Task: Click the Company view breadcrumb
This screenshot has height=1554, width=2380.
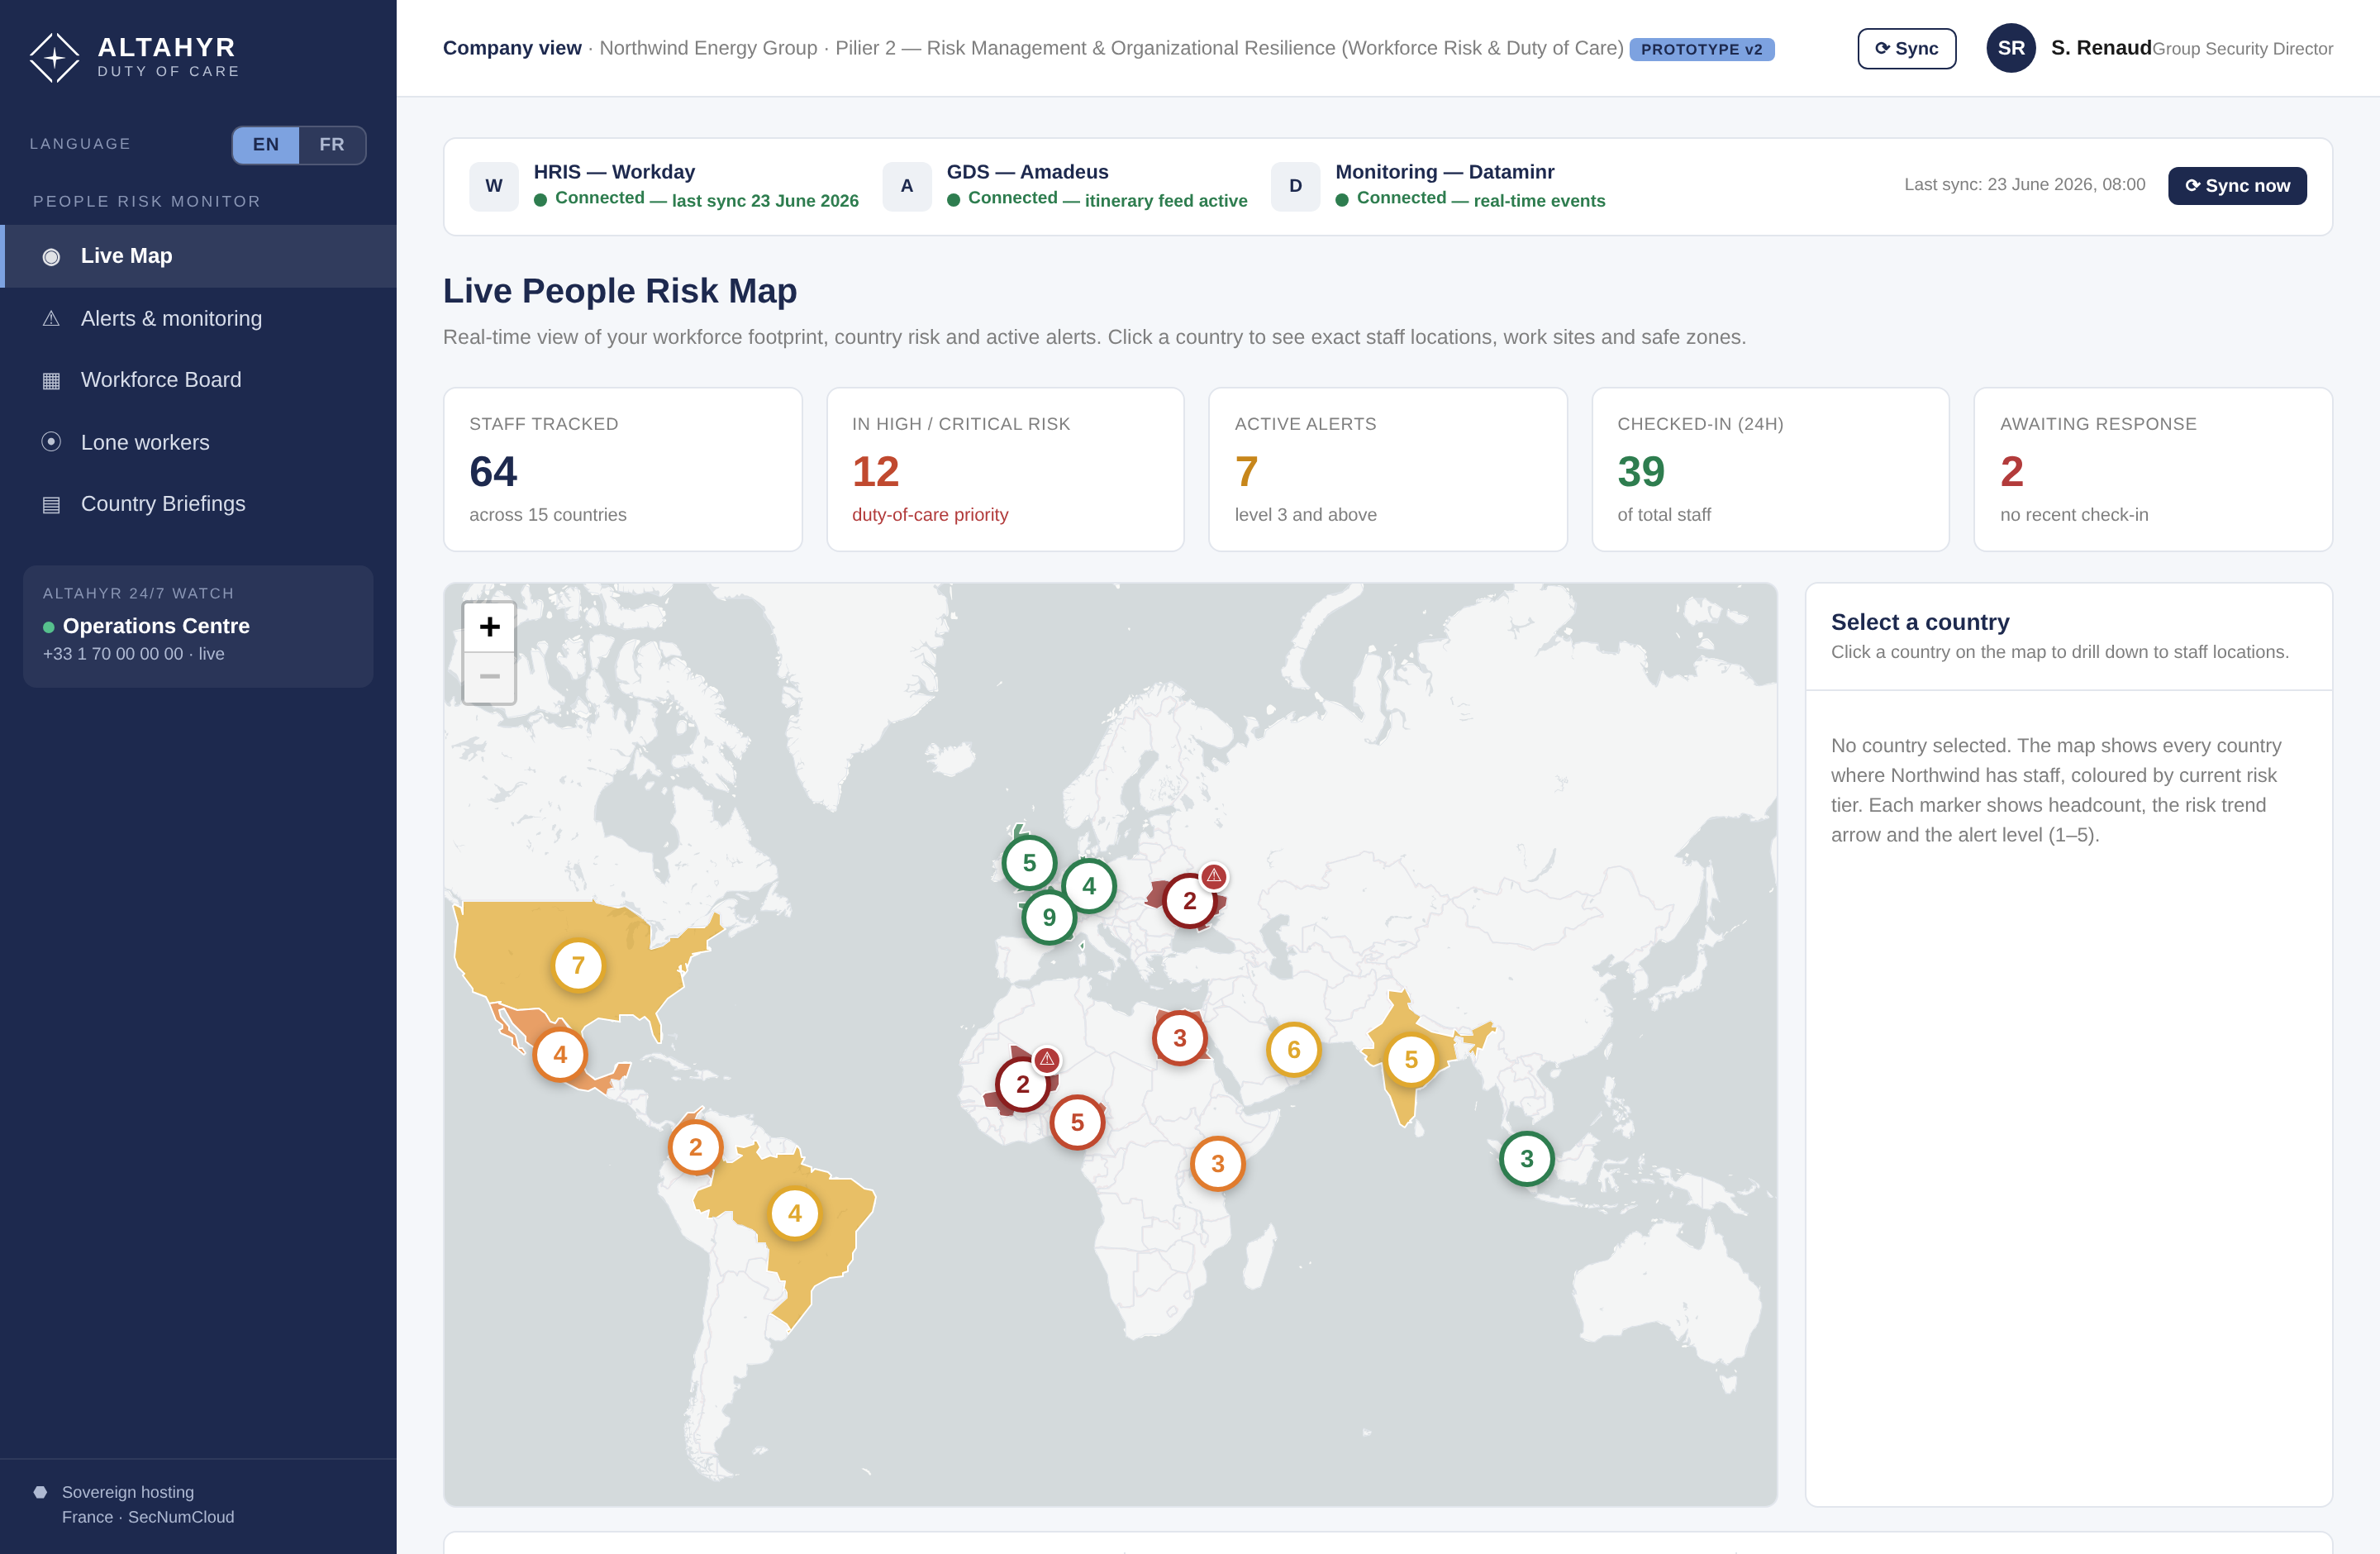Action: (x=512, y=48)
